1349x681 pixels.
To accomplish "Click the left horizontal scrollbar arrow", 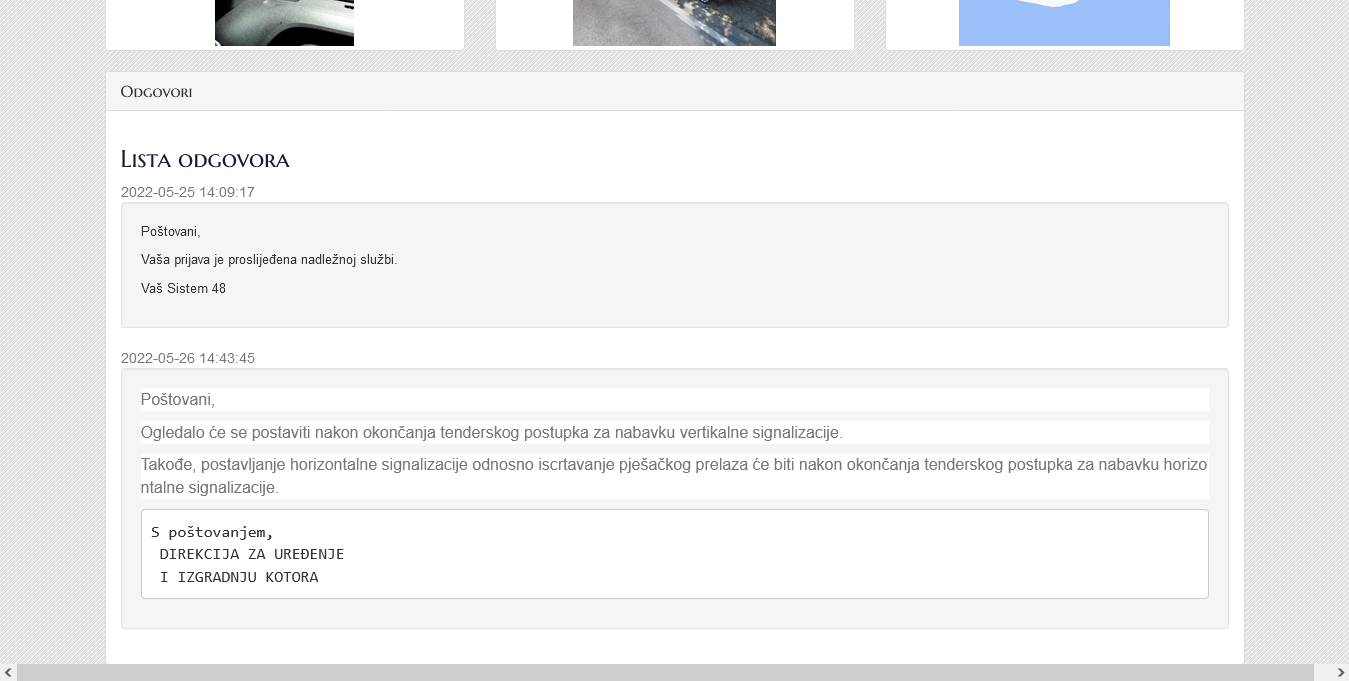I will coord(8,673).
